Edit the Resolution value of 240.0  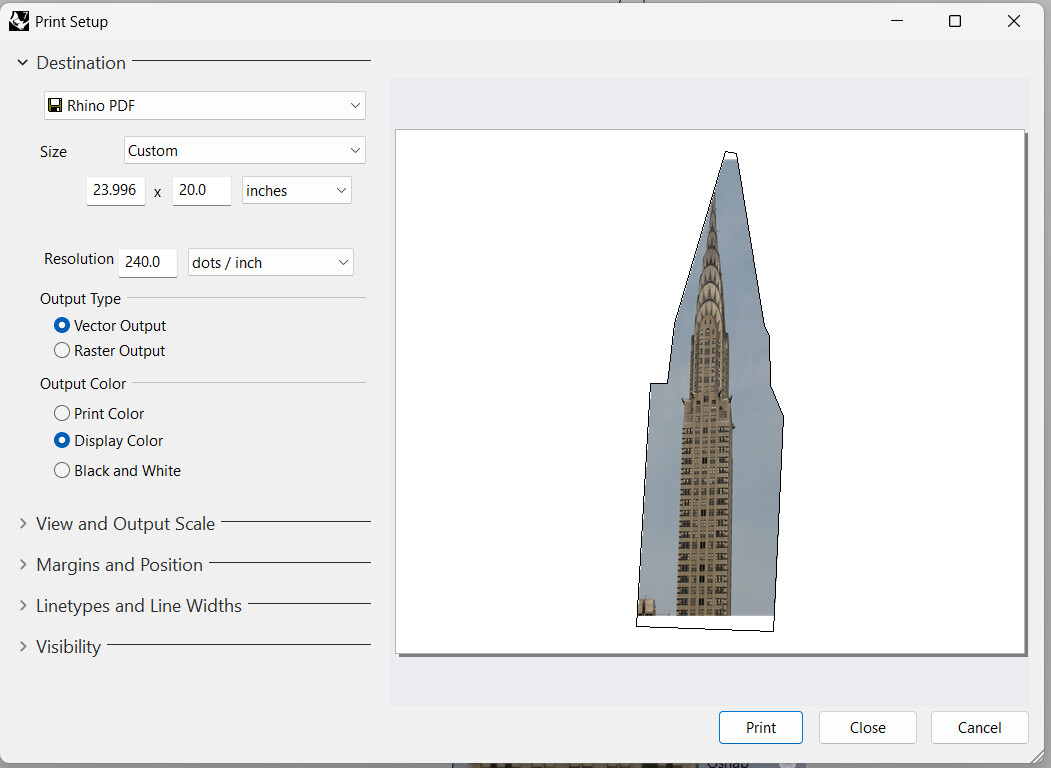[147, 262]
